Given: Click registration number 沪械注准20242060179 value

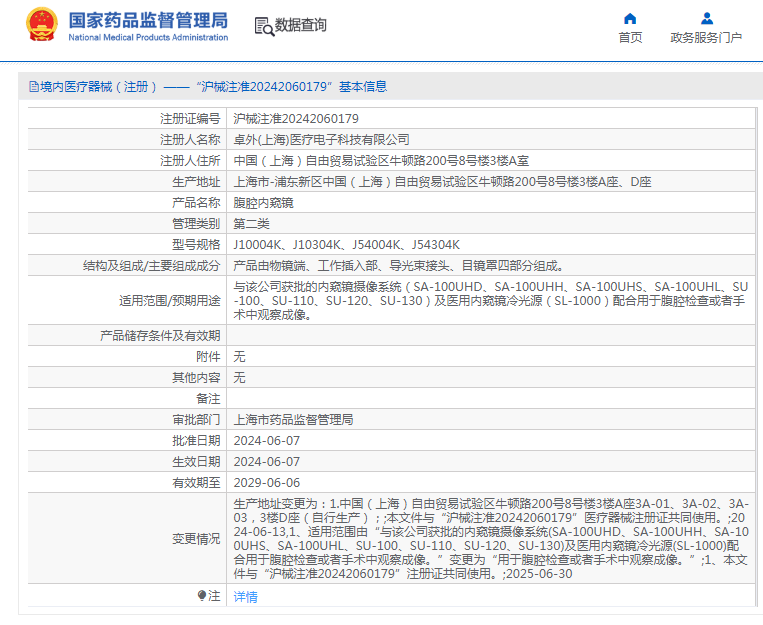Looking at the screenshot, I should (x=296, y=119).
